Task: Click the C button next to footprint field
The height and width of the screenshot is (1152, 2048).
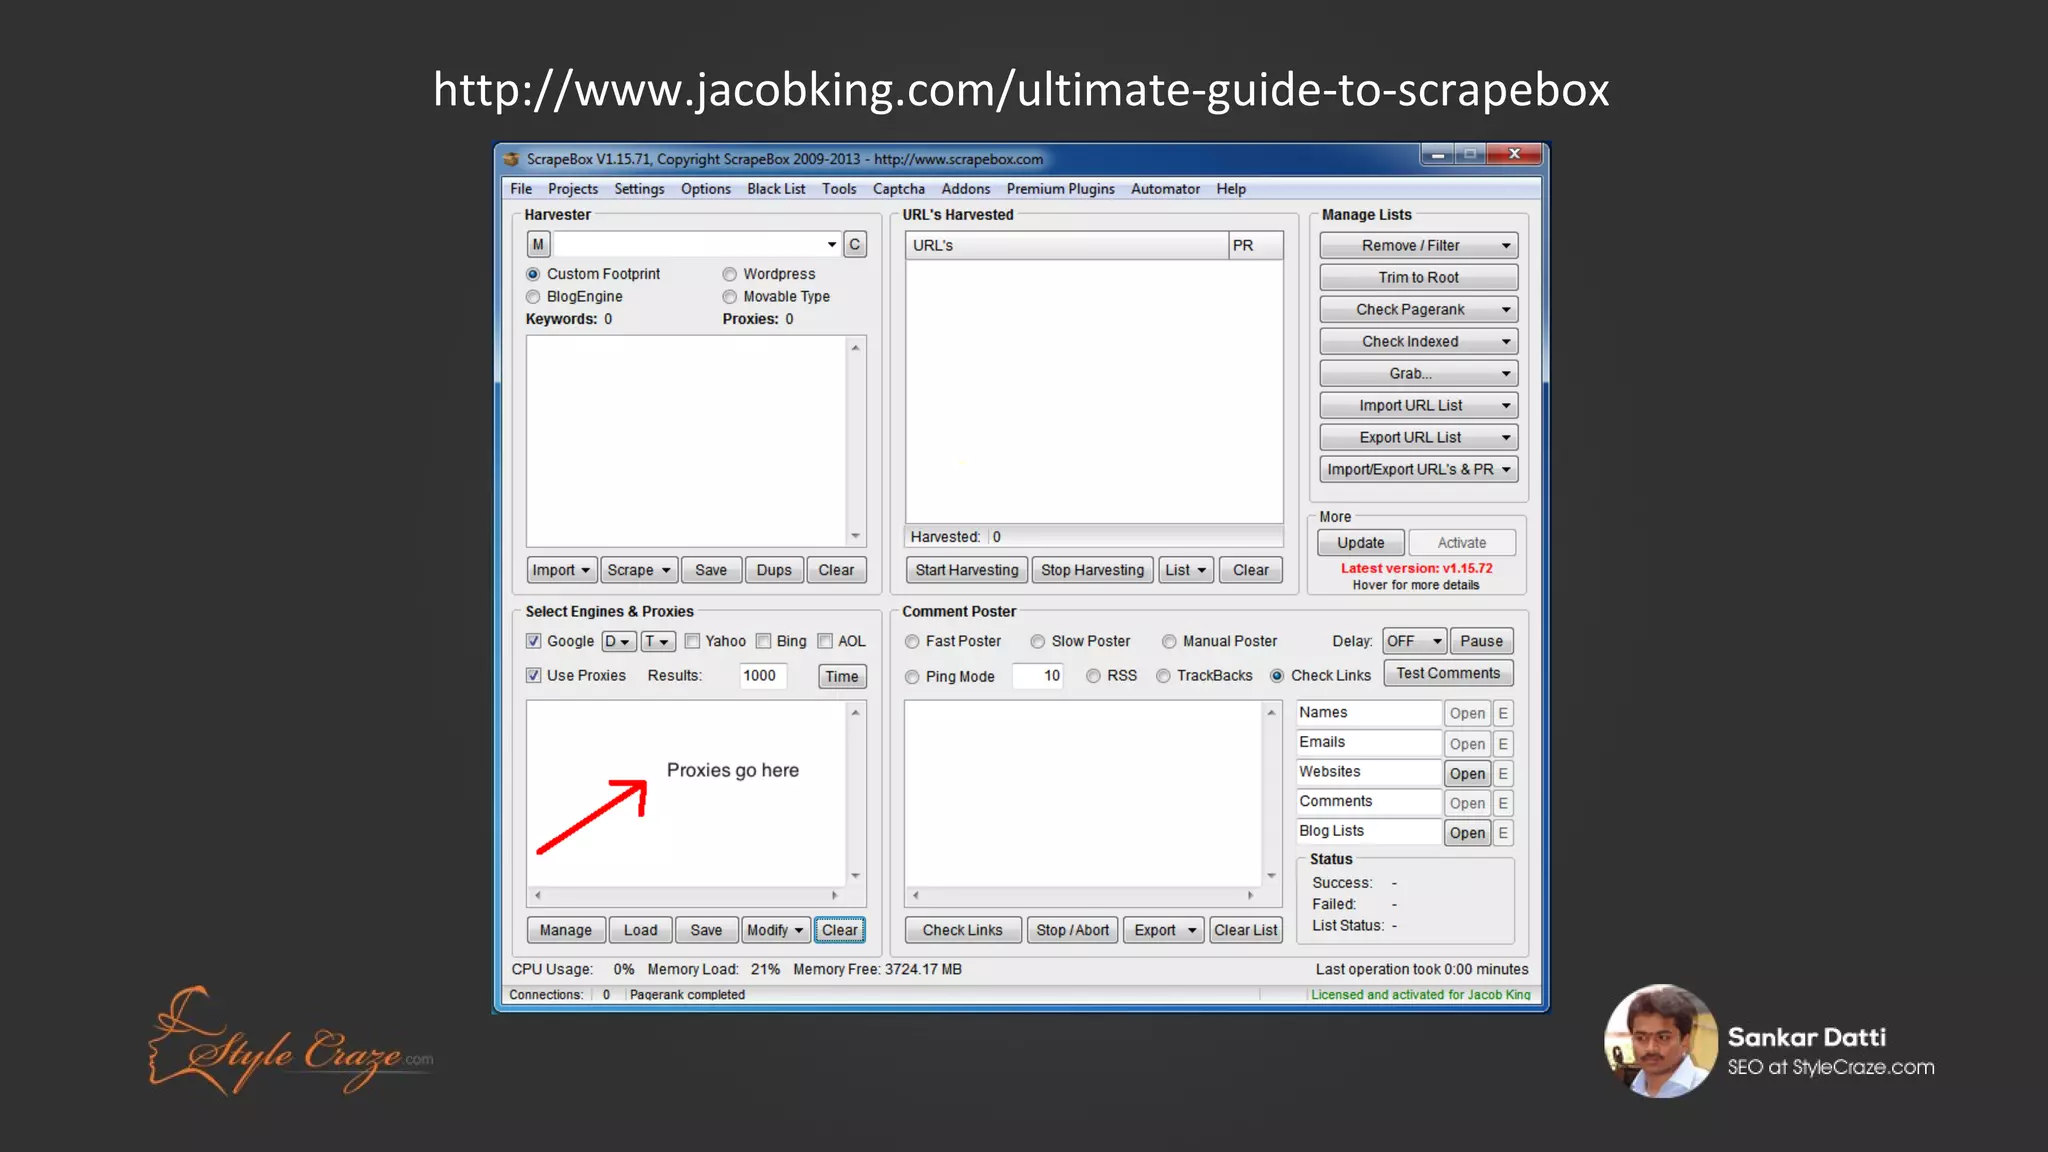Action: pos(855,244)
